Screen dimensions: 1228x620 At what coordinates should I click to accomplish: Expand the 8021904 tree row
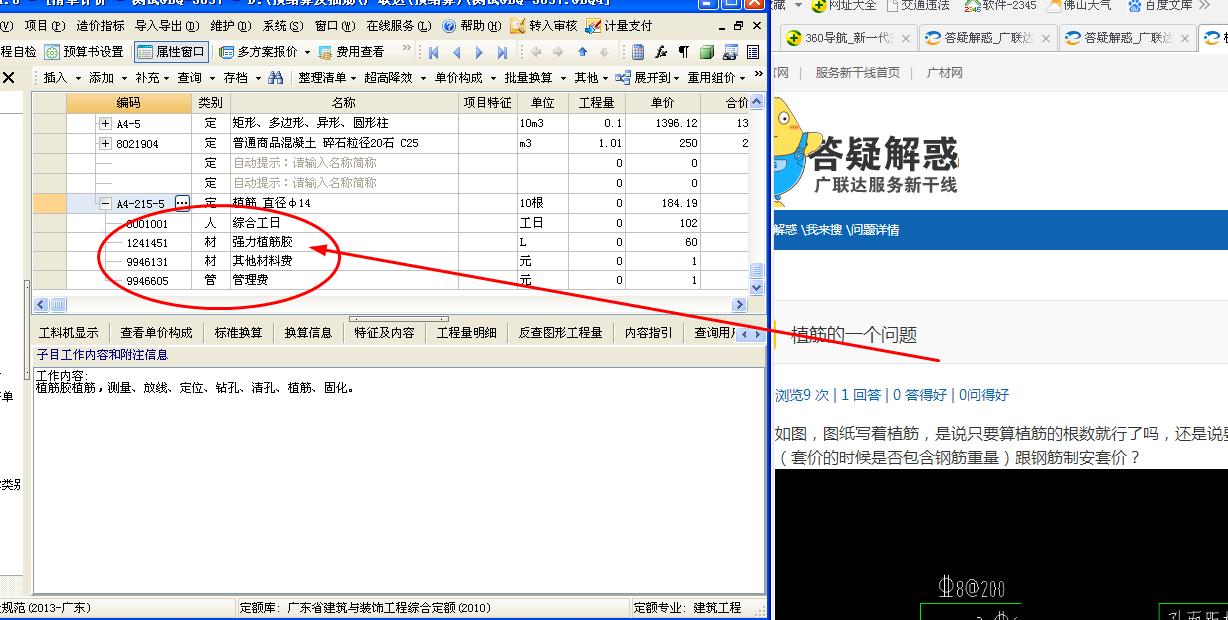105,143
